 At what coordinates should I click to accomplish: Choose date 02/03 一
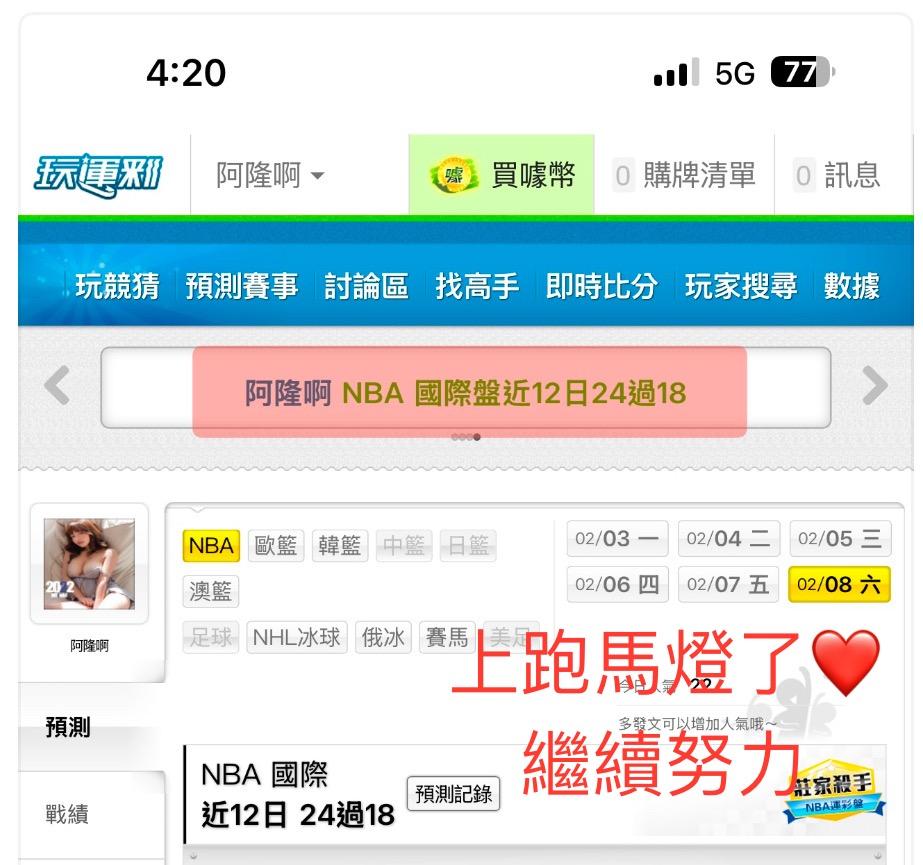[617, 538]
